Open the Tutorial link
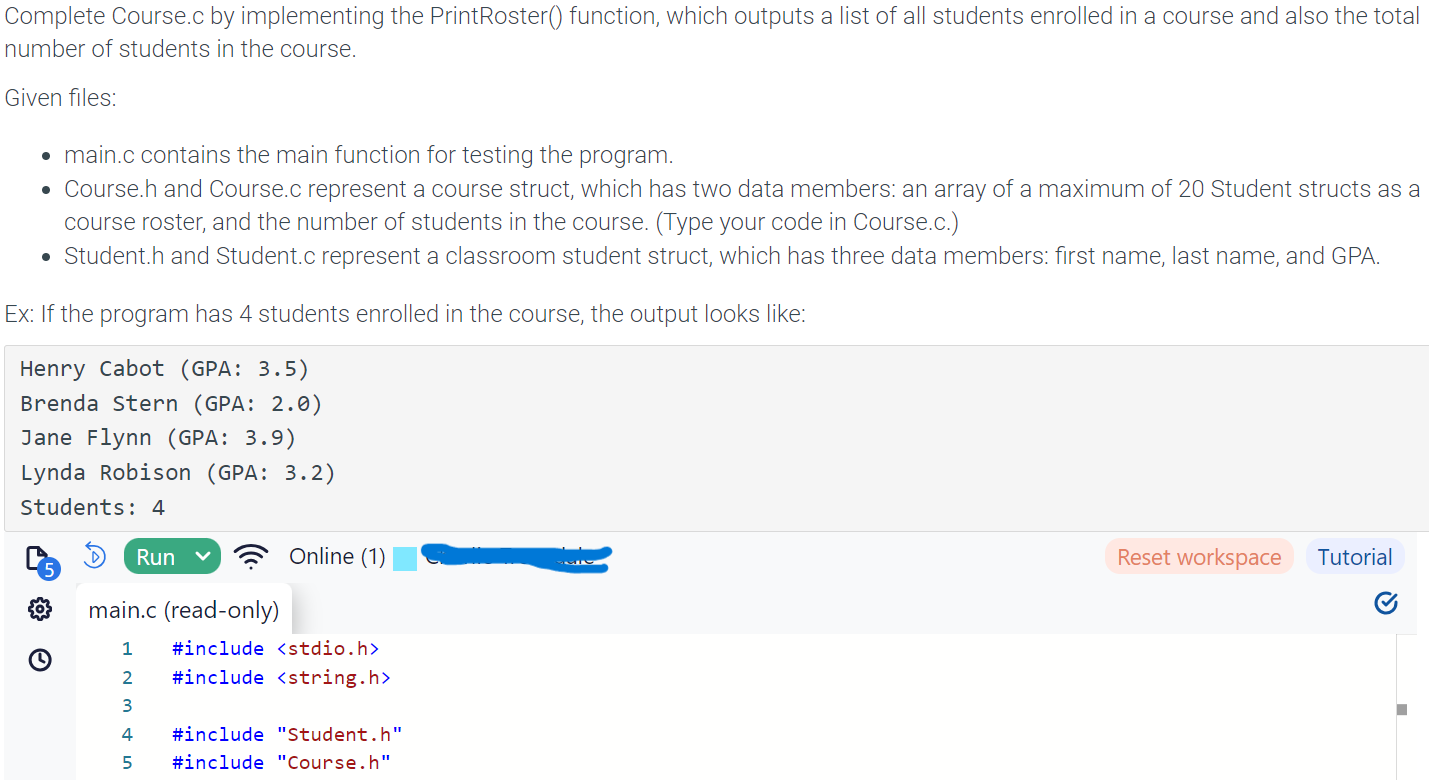 (x=1354, y=557)
